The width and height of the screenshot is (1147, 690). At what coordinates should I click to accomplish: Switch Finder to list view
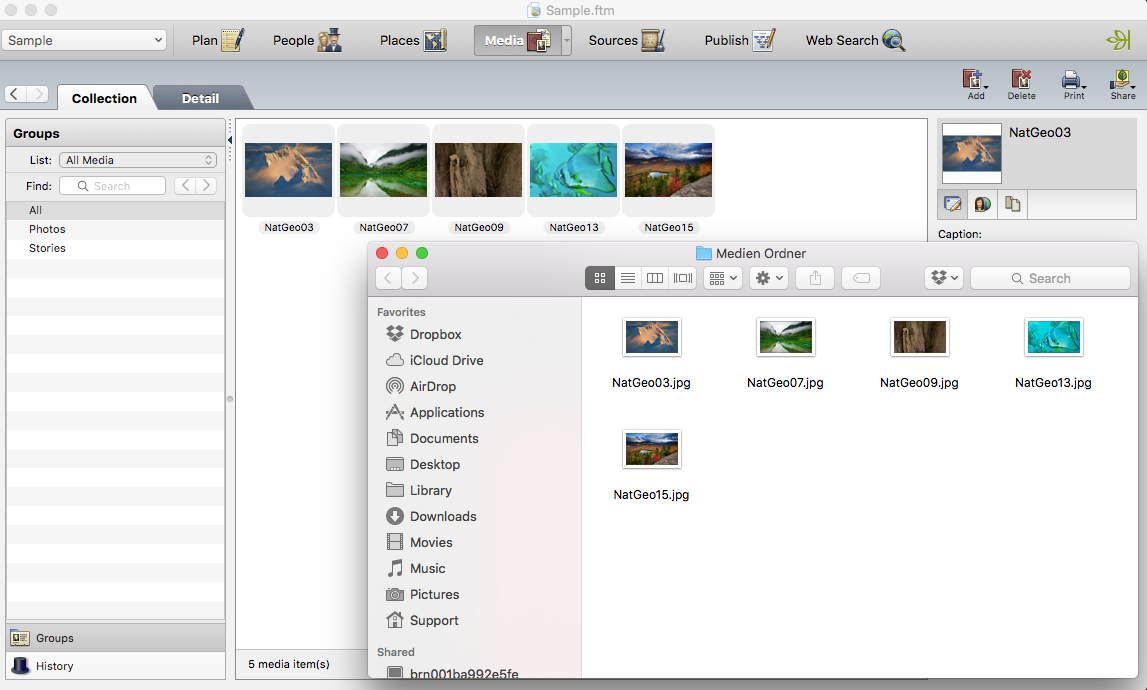628,278
